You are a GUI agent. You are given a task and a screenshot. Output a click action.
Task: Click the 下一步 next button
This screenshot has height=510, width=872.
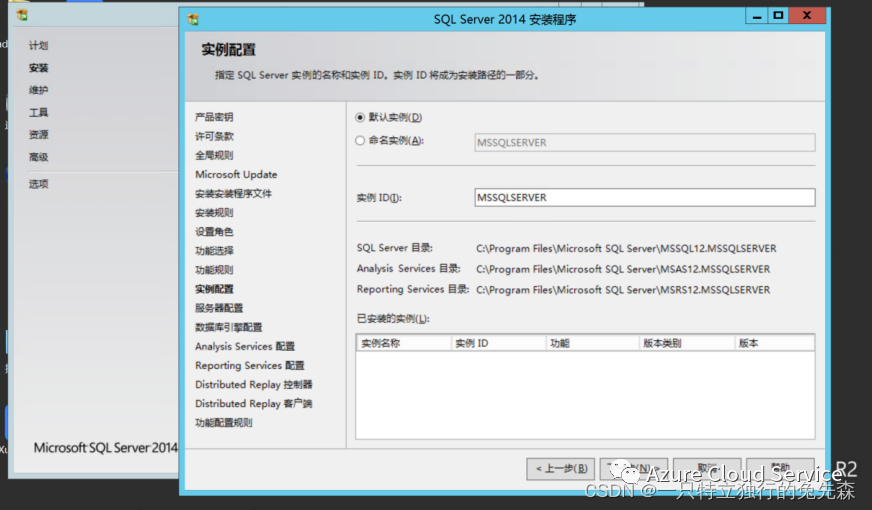[x=634, y=468]
